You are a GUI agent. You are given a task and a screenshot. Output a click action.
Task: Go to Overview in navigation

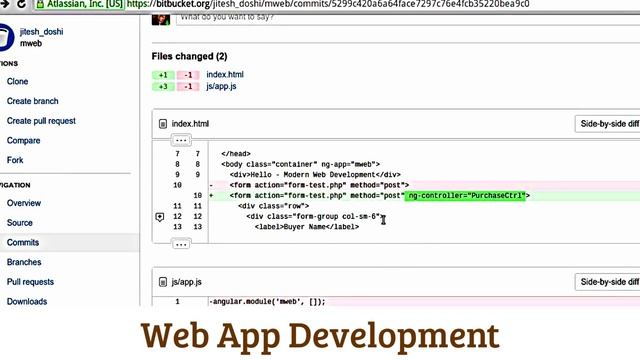(x=24, y=203)
